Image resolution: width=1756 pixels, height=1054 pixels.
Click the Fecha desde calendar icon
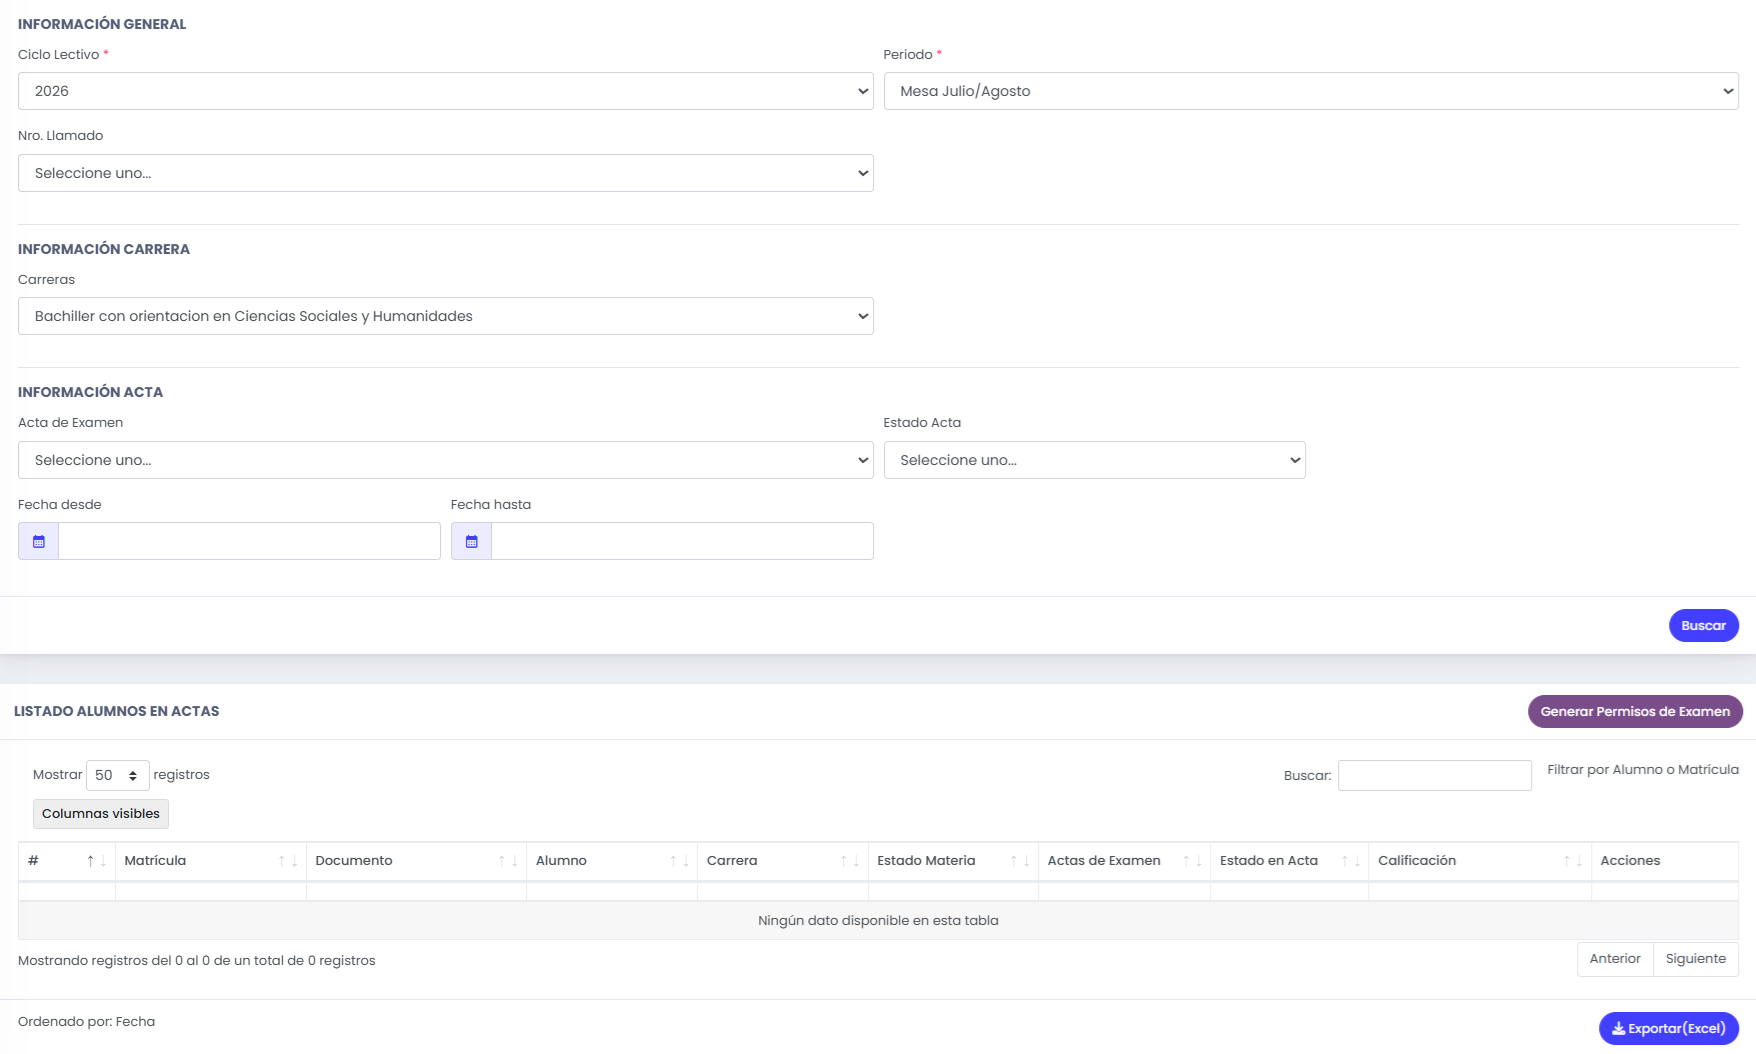pos(39,541)
